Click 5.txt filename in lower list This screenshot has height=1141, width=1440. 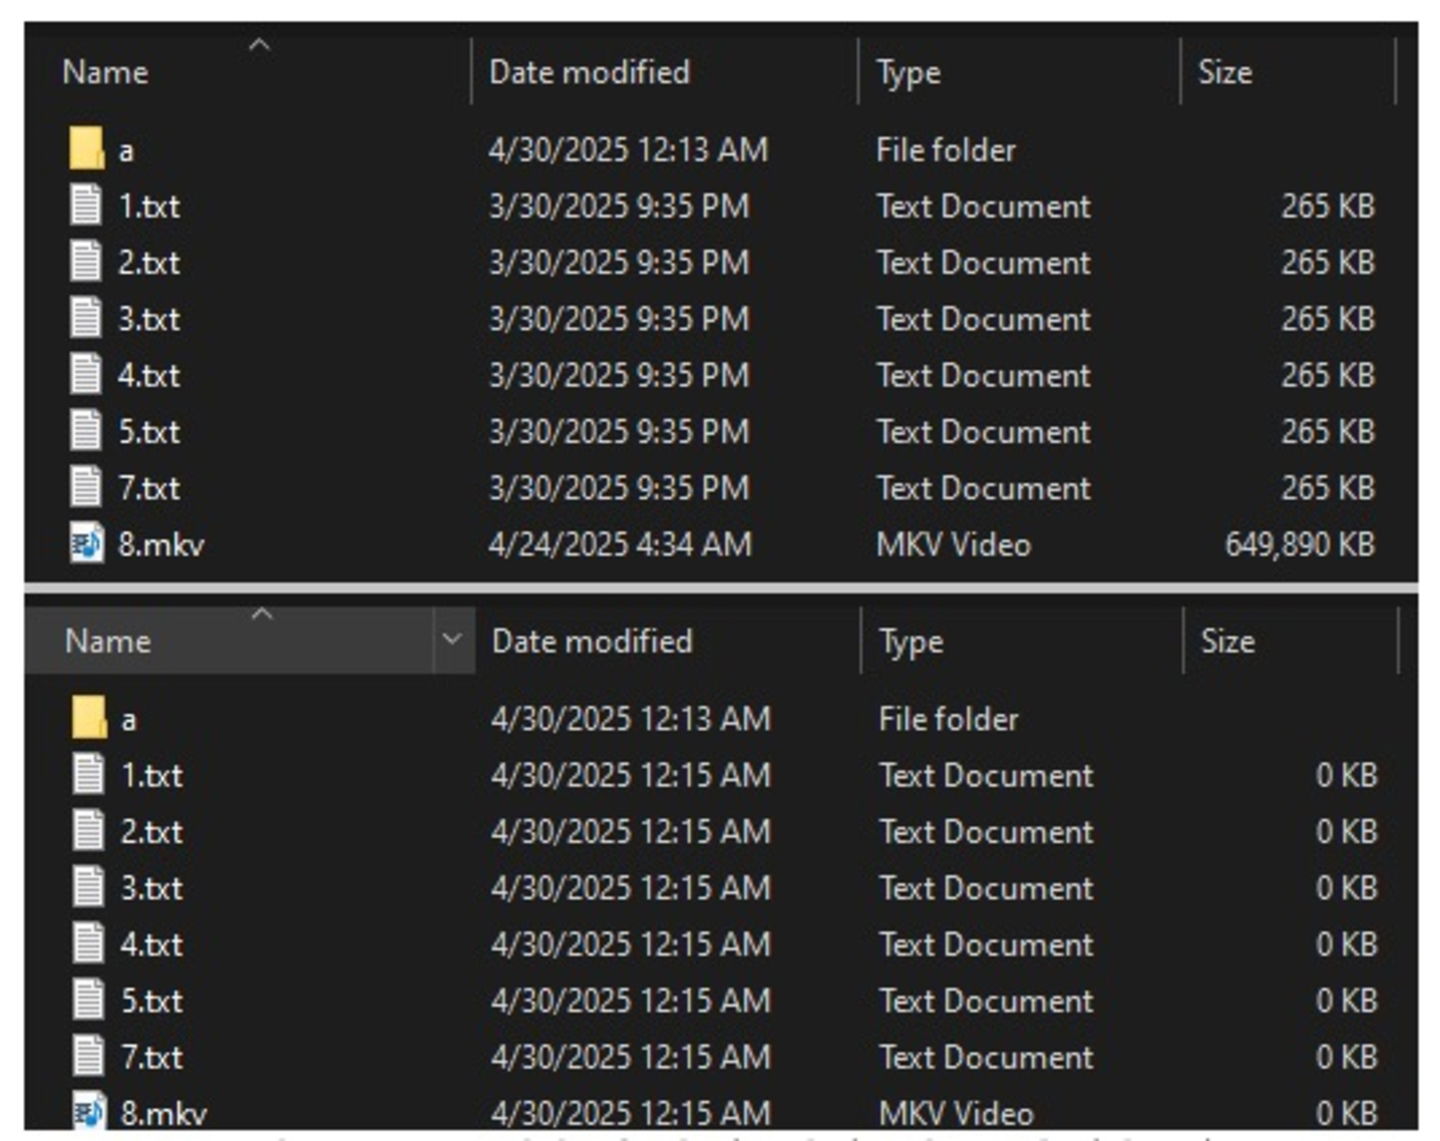pos(152,1000)
